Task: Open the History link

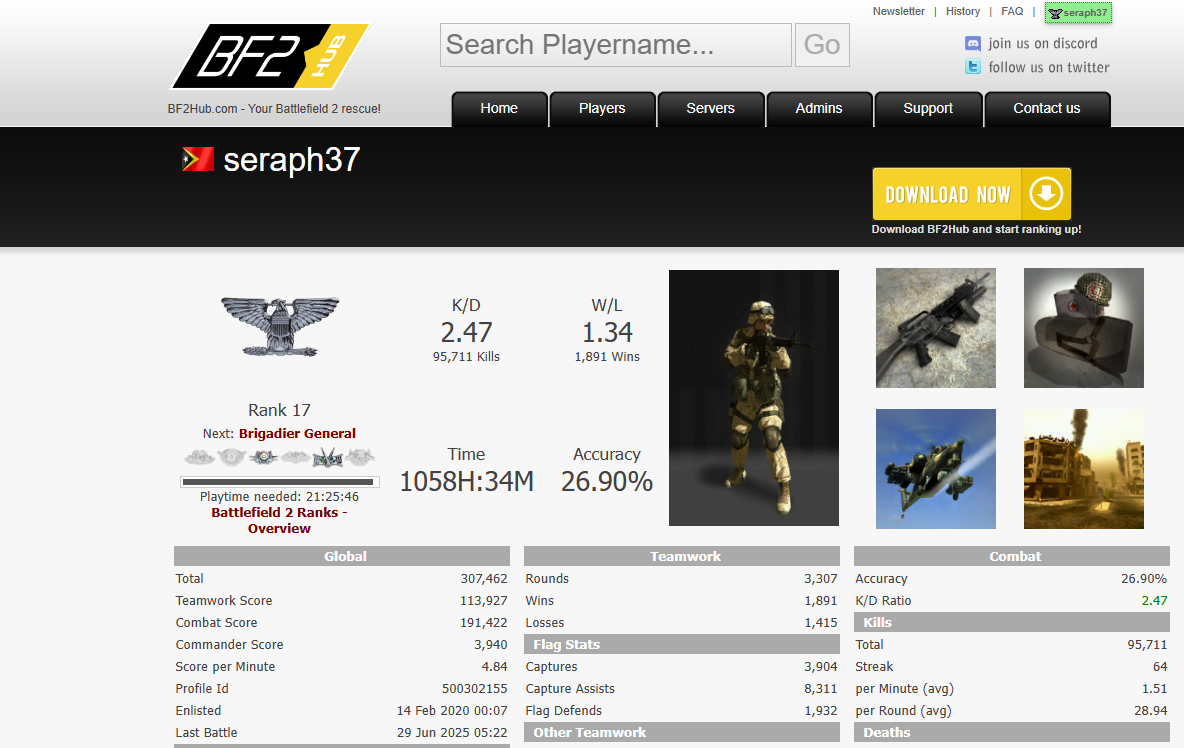Action: [x=963, y=11]
